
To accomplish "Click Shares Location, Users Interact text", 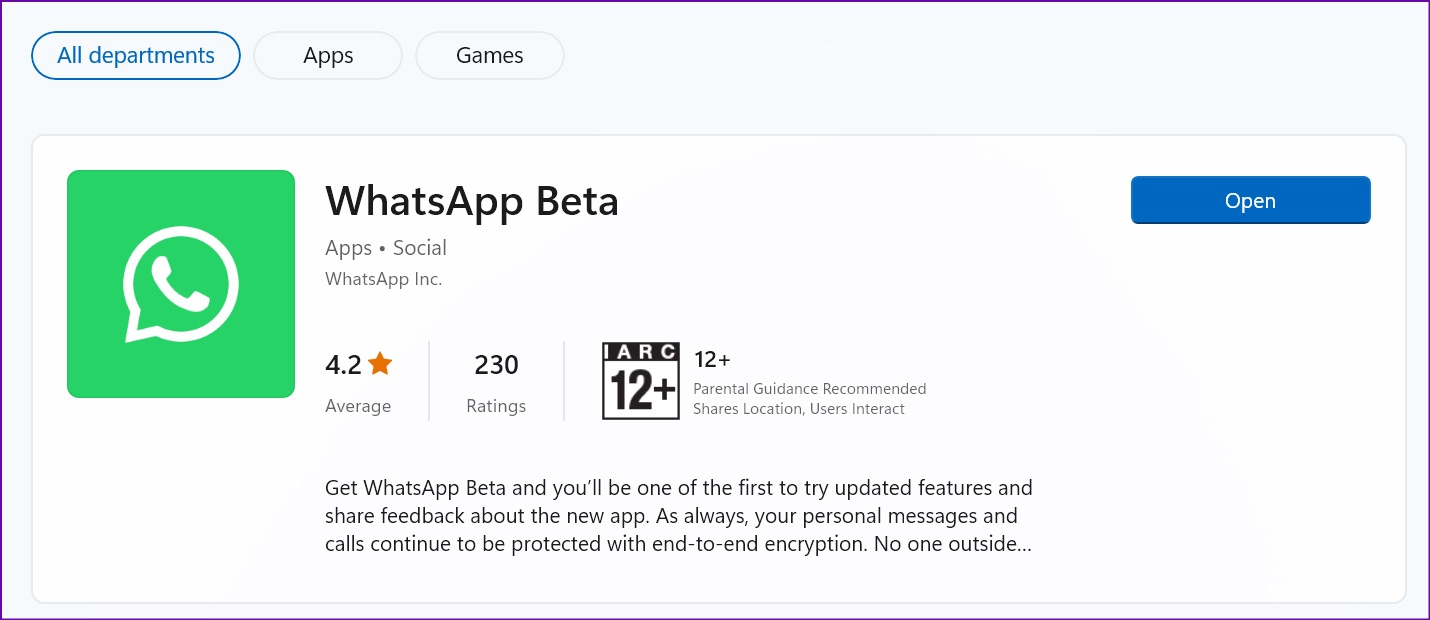I will click(x=799, y=408).
